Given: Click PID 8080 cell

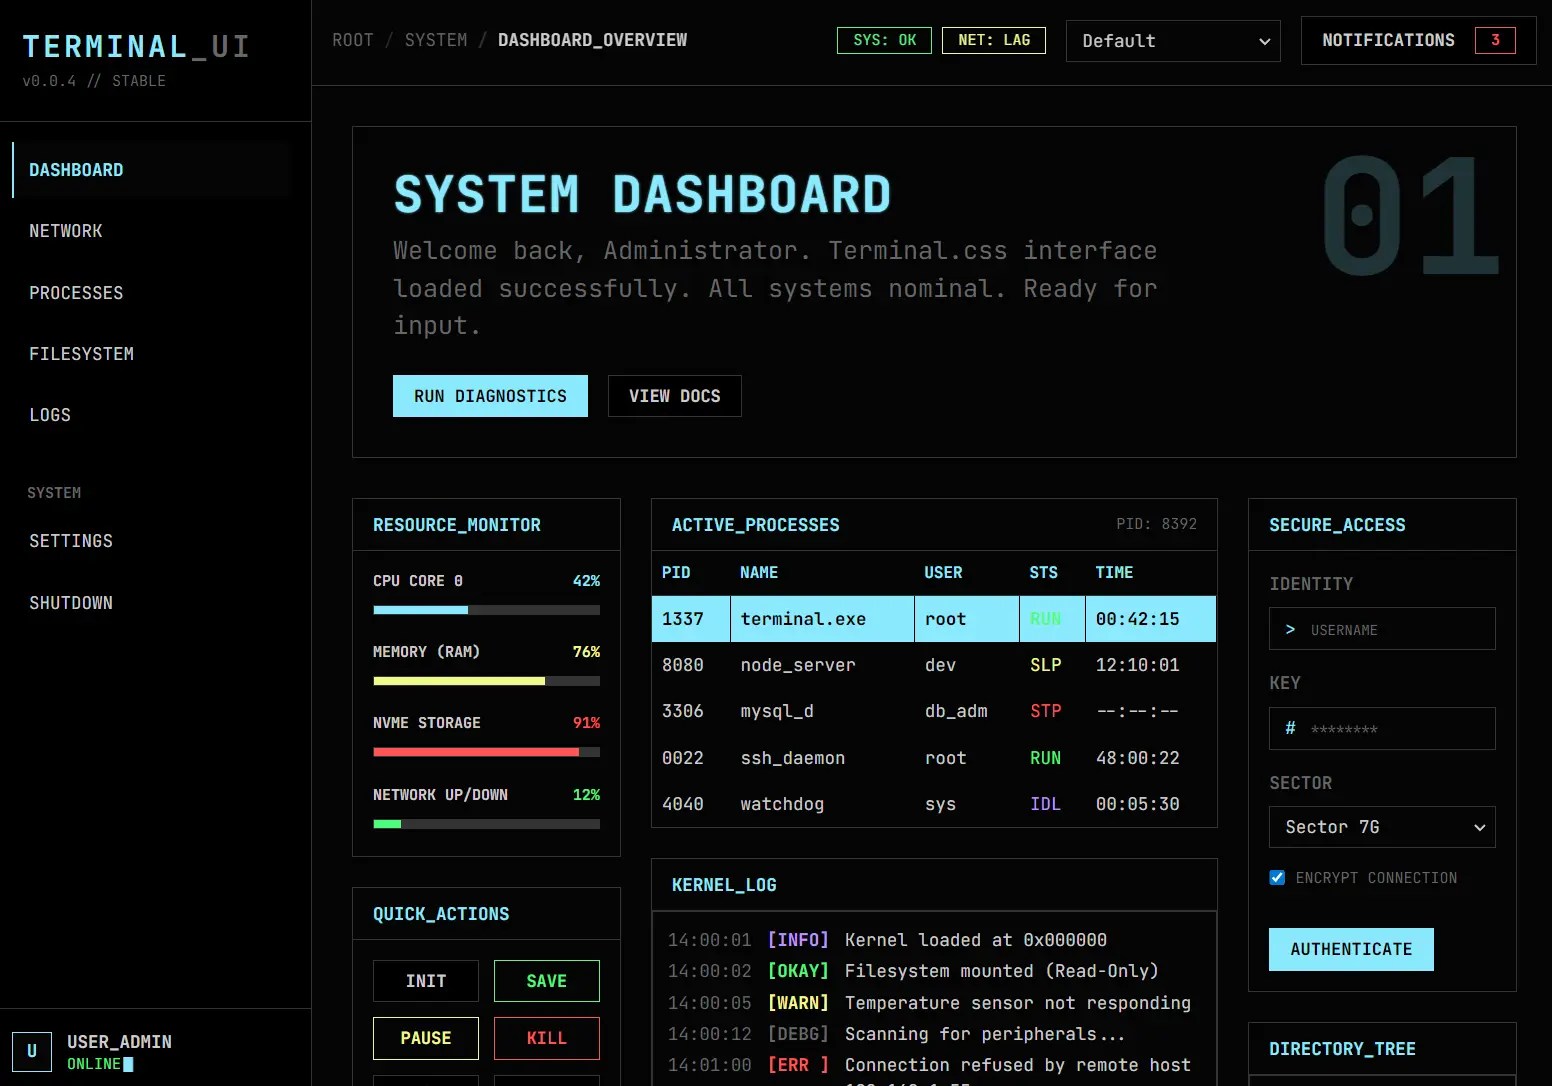Looking at the screenshot, I should click(683, 665).
